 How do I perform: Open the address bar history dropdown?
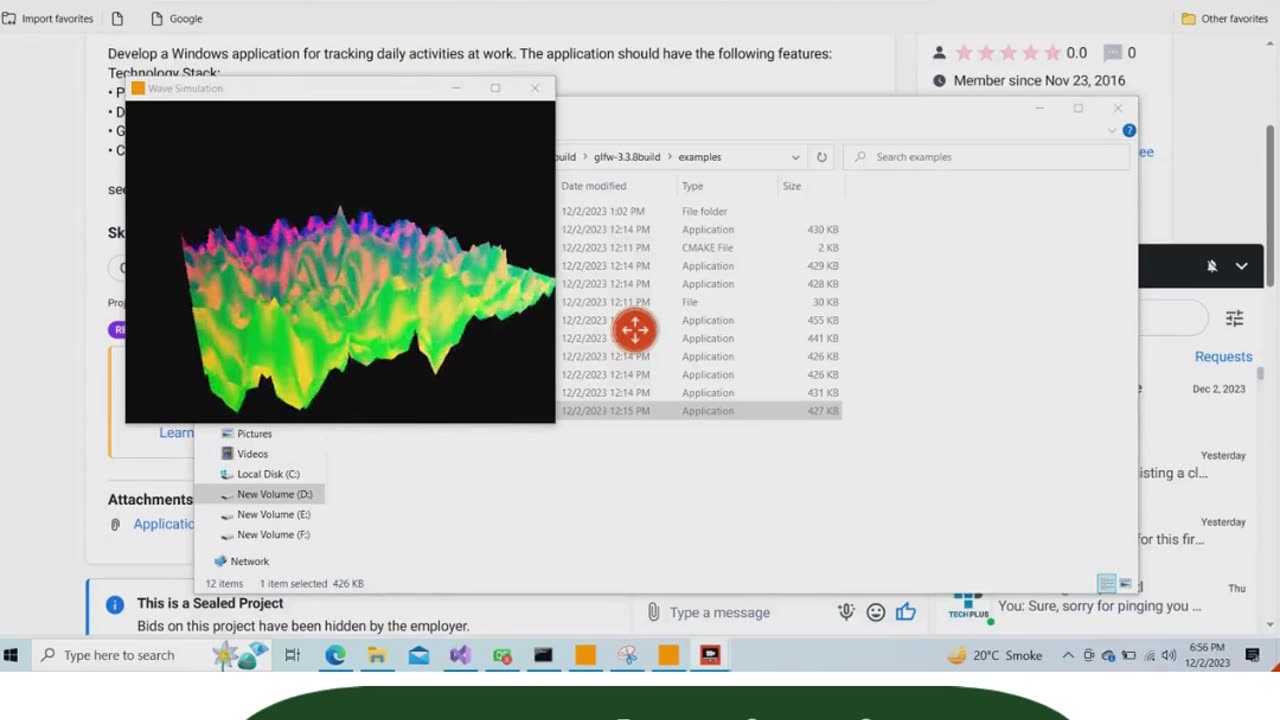(796, 157)
